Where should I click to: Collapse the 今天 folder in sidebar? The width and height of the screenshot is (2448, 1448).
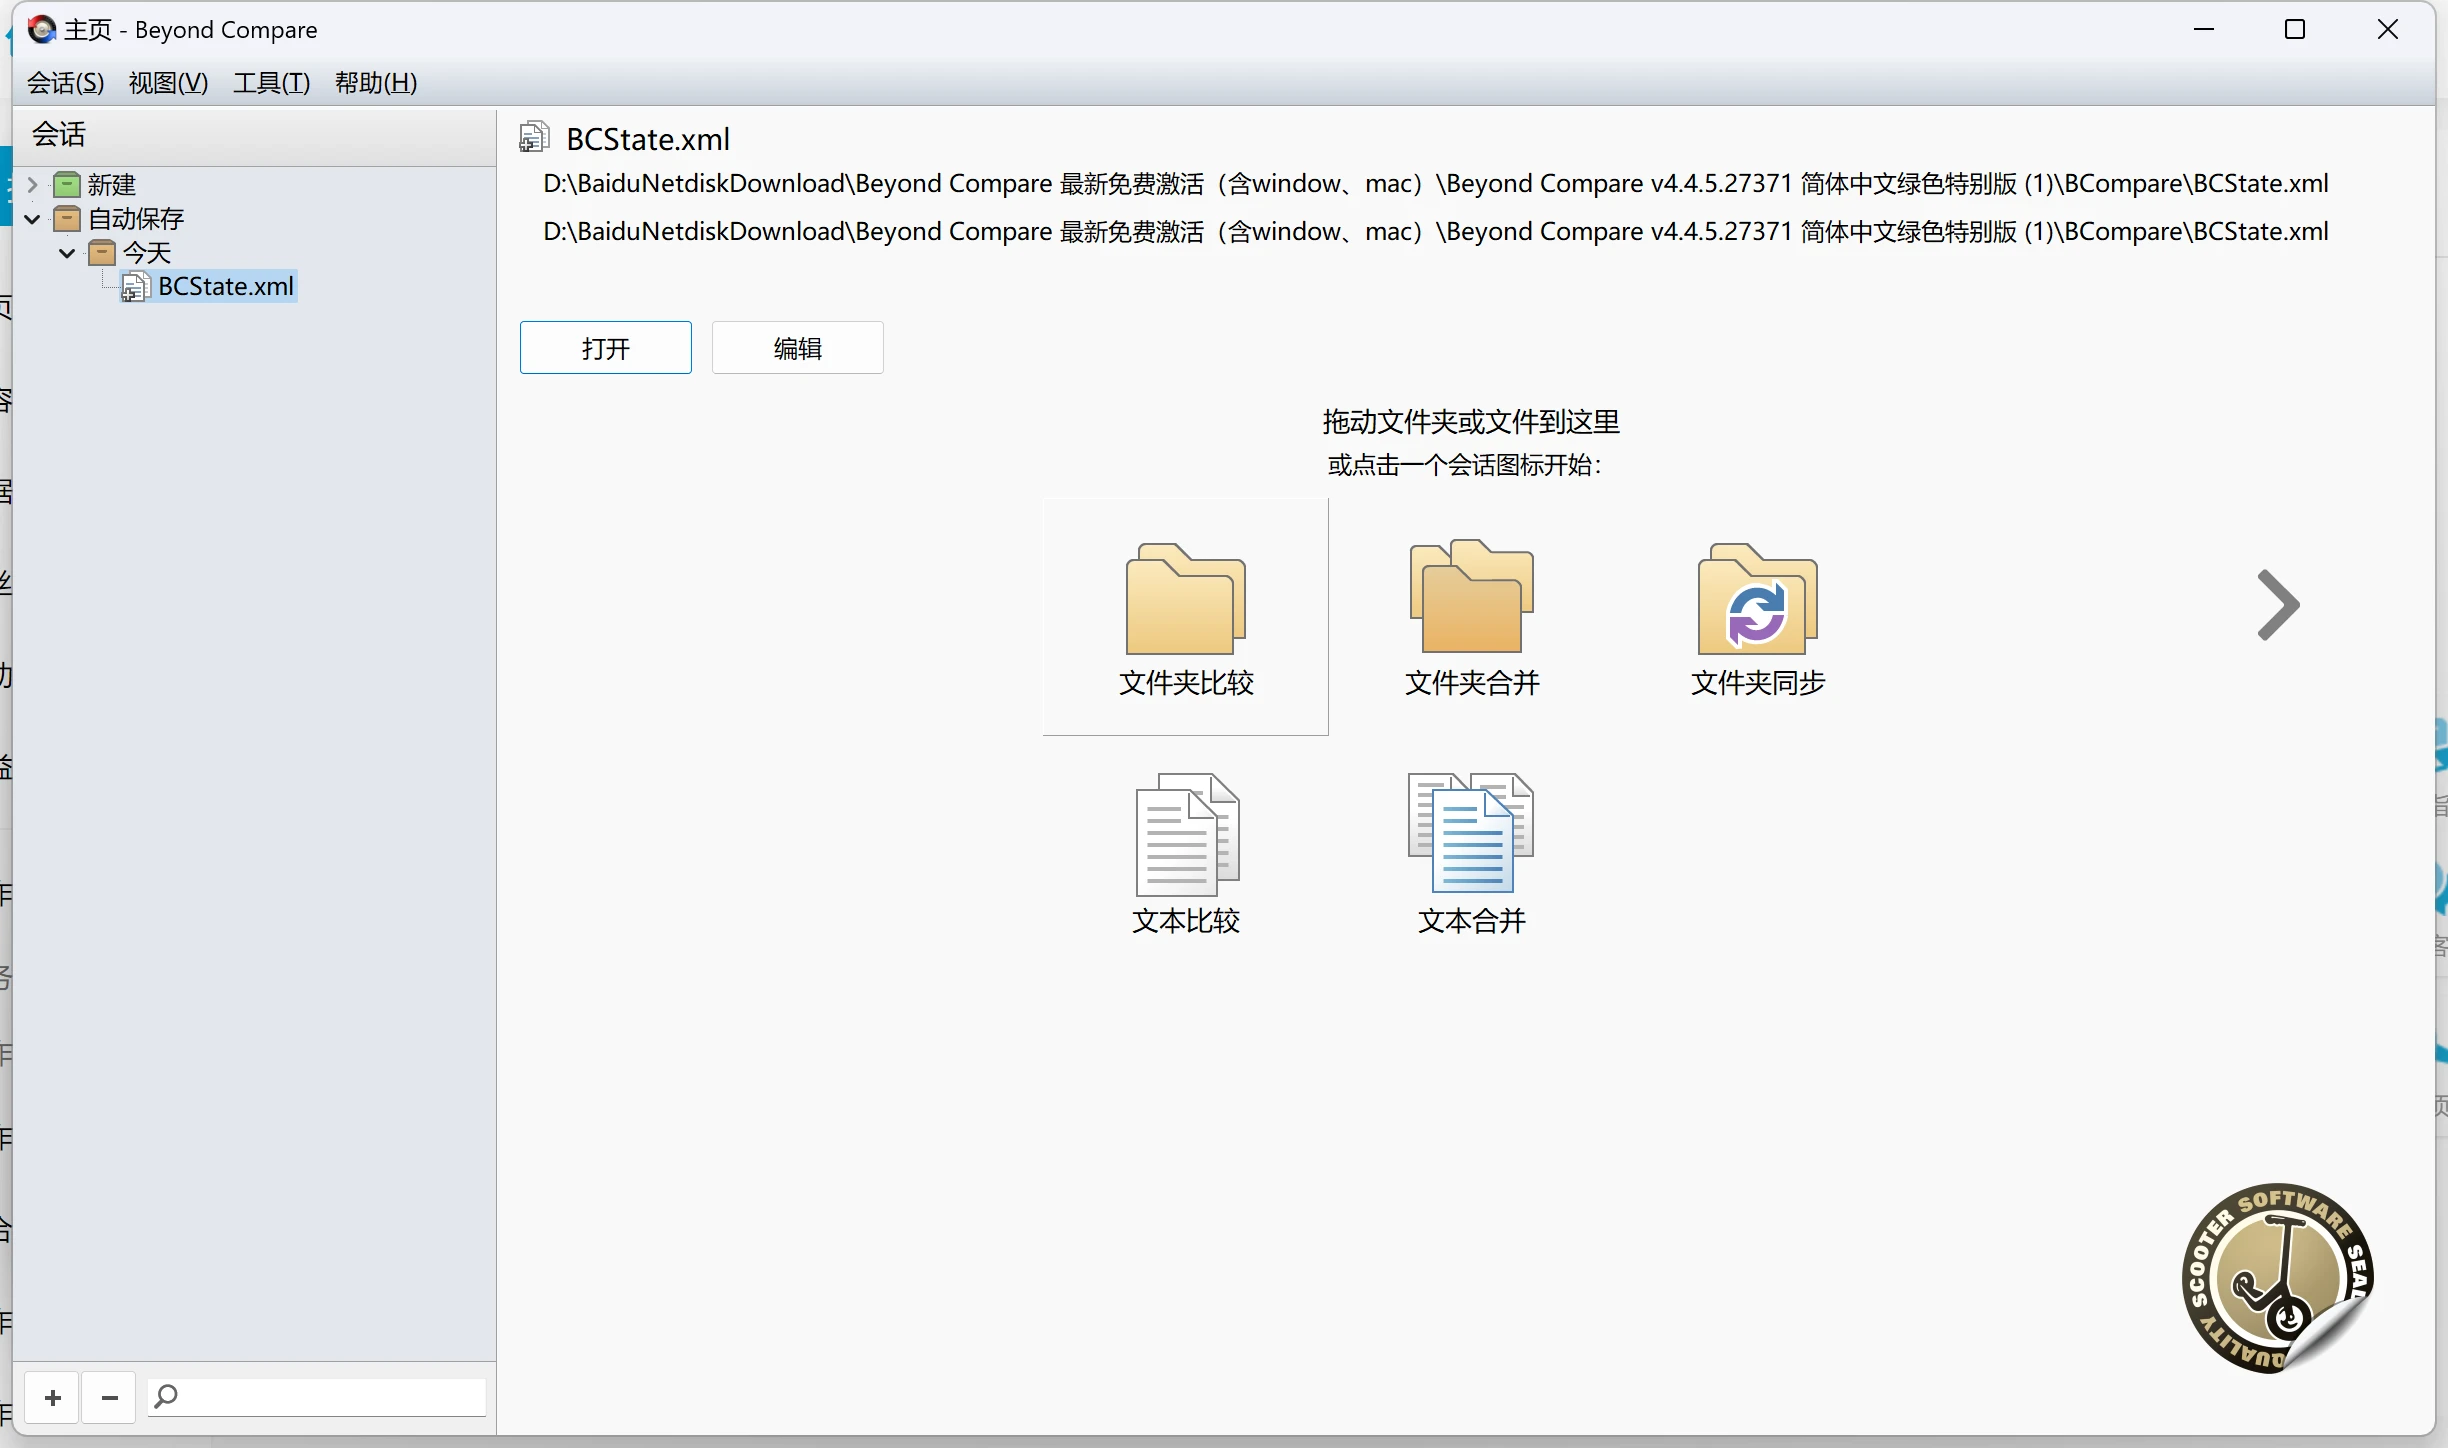click(x=65, y=252)
